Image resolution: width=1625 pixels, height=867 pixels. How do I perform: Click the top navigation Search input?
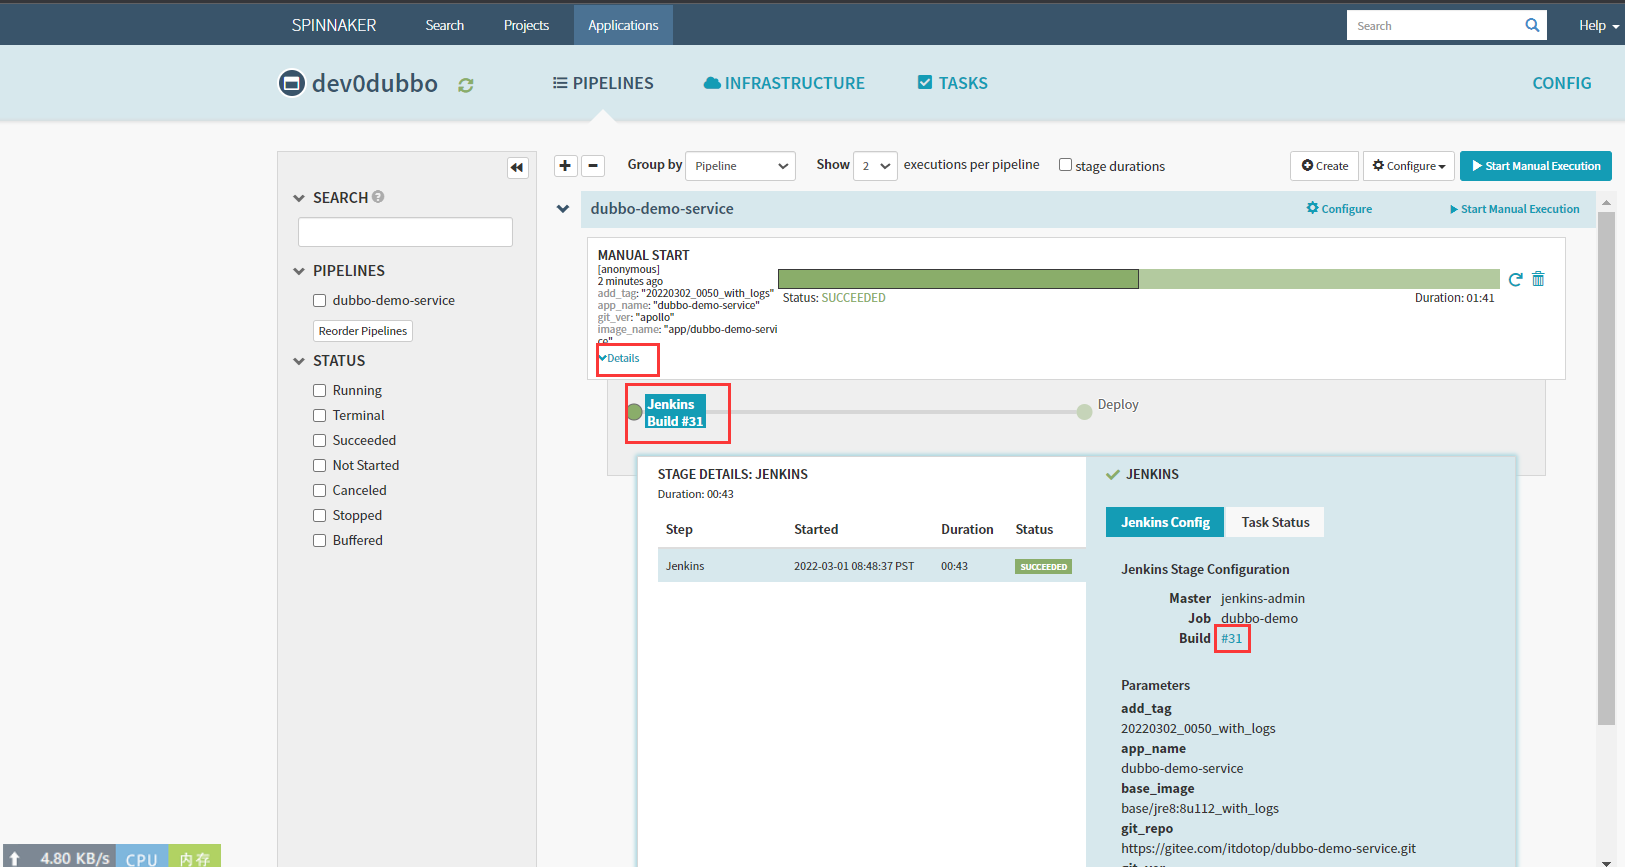[1435, 25]
